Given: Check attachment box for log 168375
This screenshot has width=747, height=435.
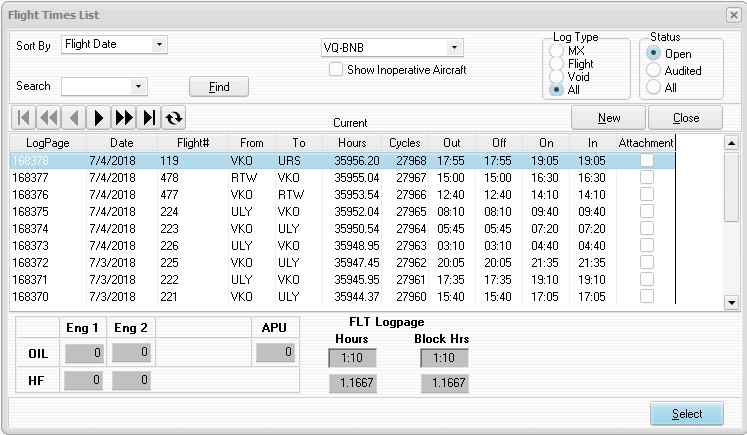Looking at the screenshot, I should coord(646,211).
